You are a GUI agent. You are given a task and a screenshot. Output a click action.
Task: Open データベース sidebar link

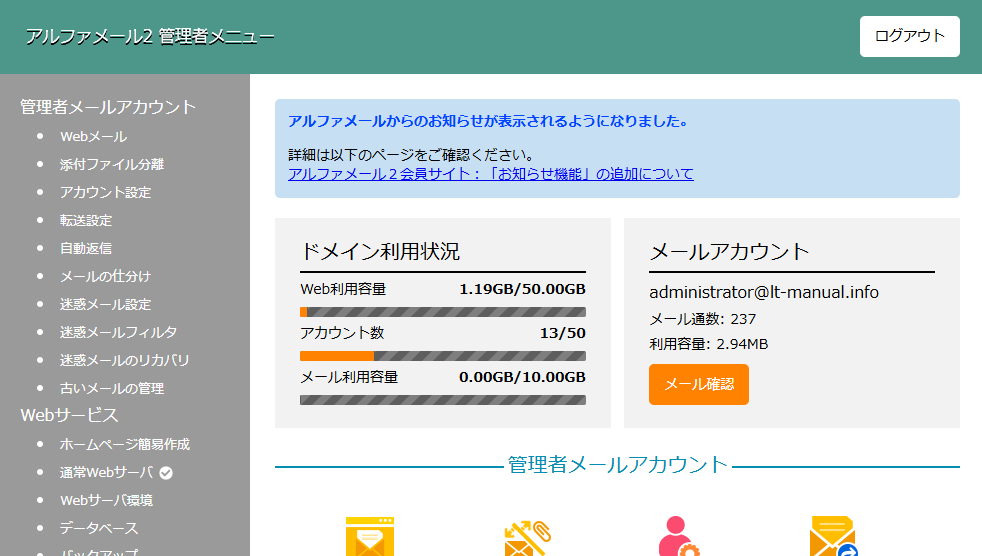[x=98, y=528]
